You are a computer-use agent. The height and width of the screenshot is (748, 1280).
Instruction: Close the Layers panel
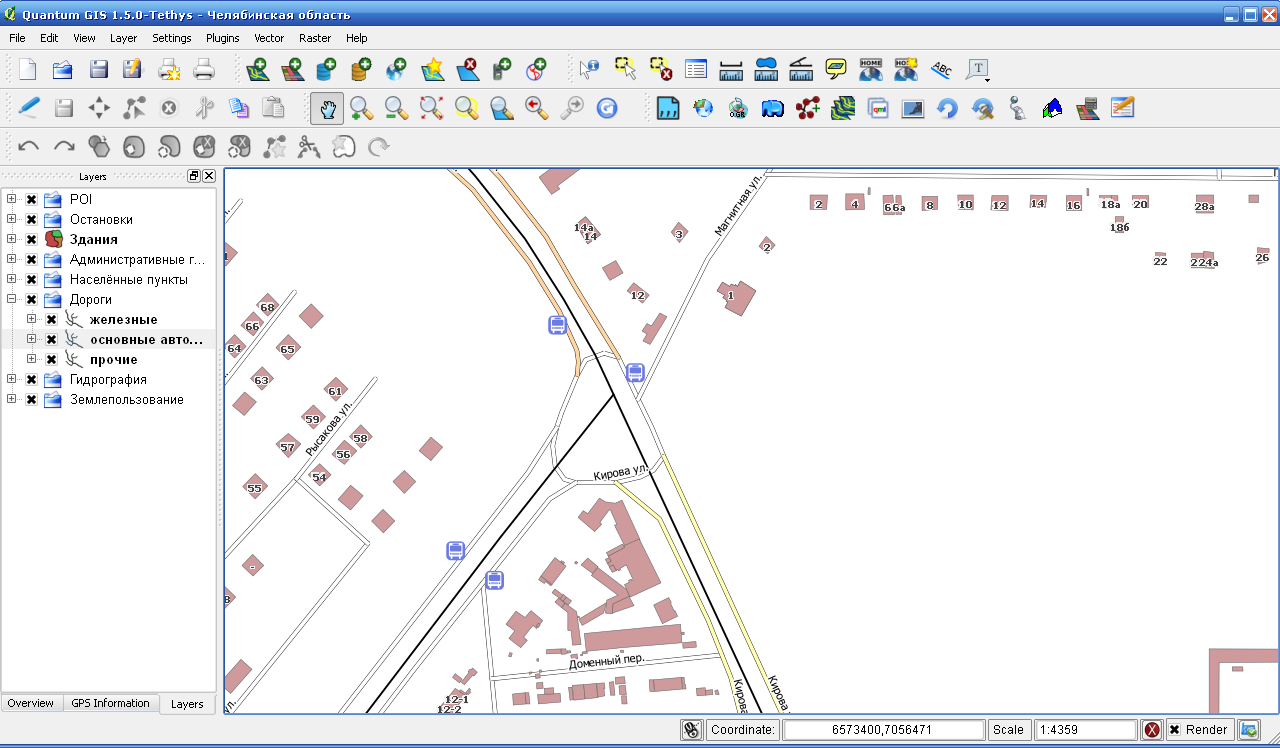coord(209,176)
